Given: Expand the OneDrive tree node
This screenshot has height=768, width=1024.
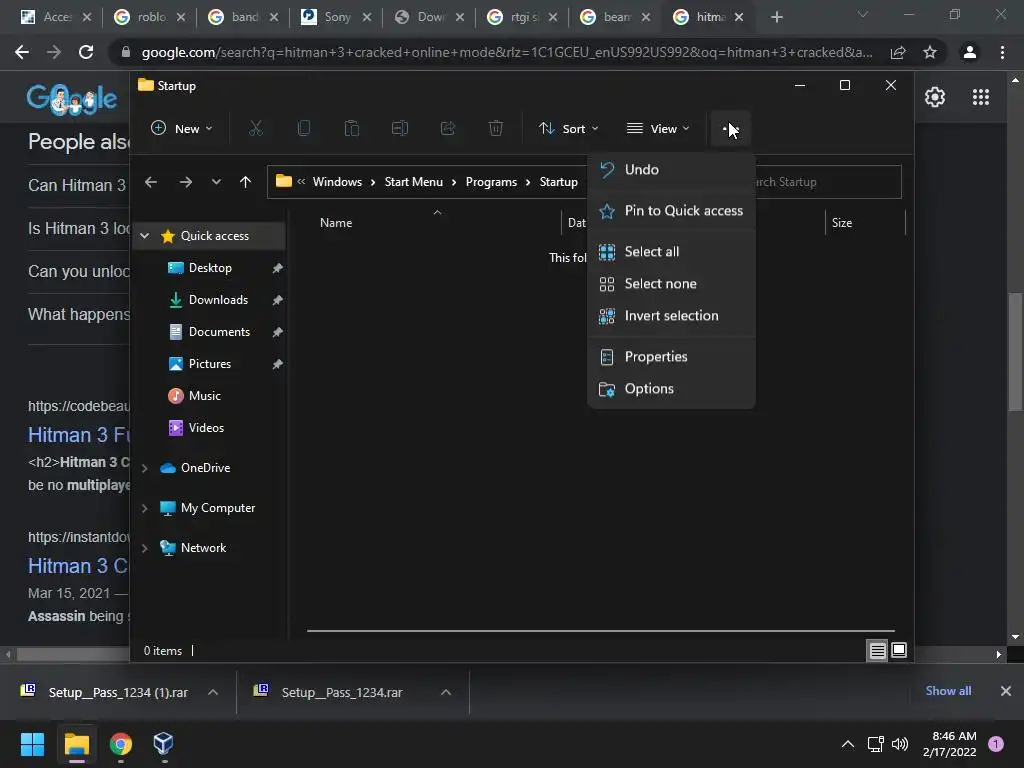Looking at the screenshot, I should [145, 468].
